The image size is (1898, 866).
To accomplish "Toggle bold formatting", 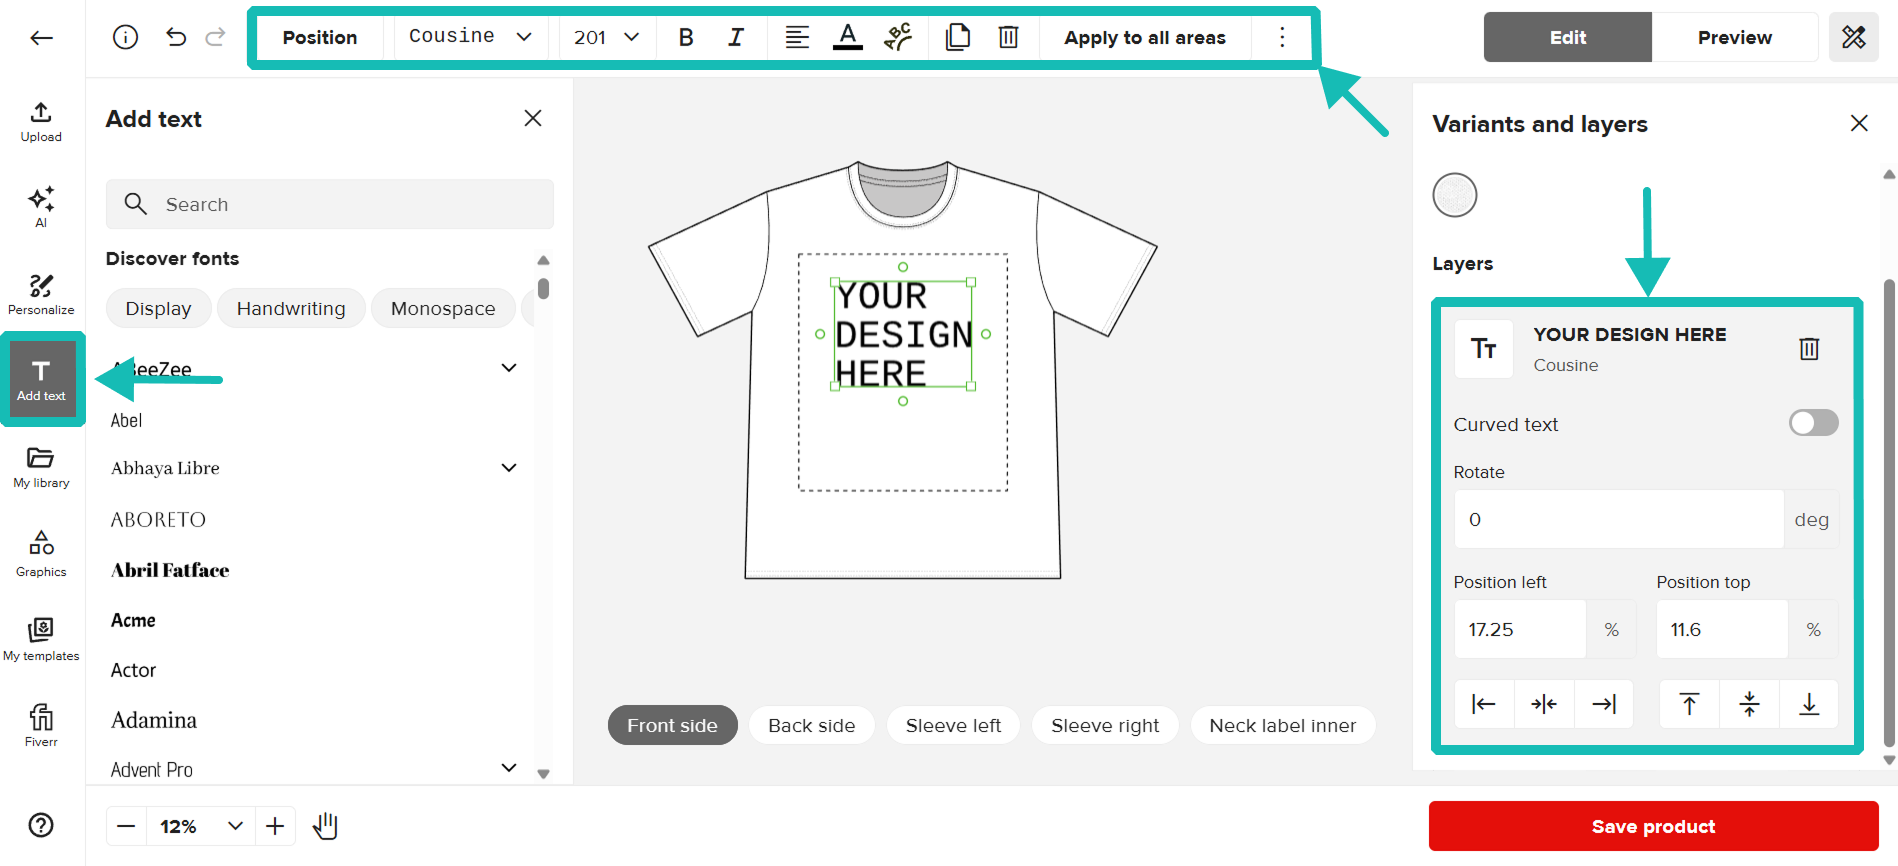I will click(x=686, y=37).
